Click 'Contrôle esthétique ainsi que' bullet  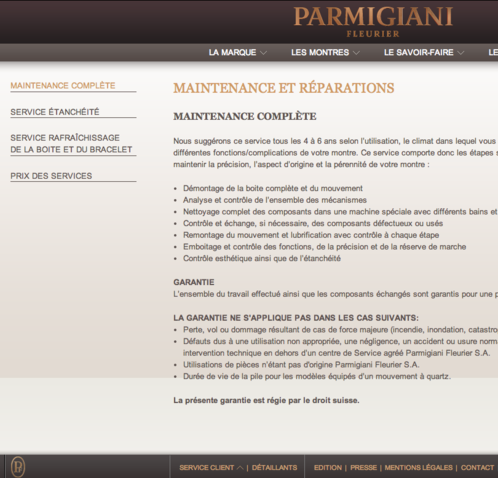coord(262,258)
